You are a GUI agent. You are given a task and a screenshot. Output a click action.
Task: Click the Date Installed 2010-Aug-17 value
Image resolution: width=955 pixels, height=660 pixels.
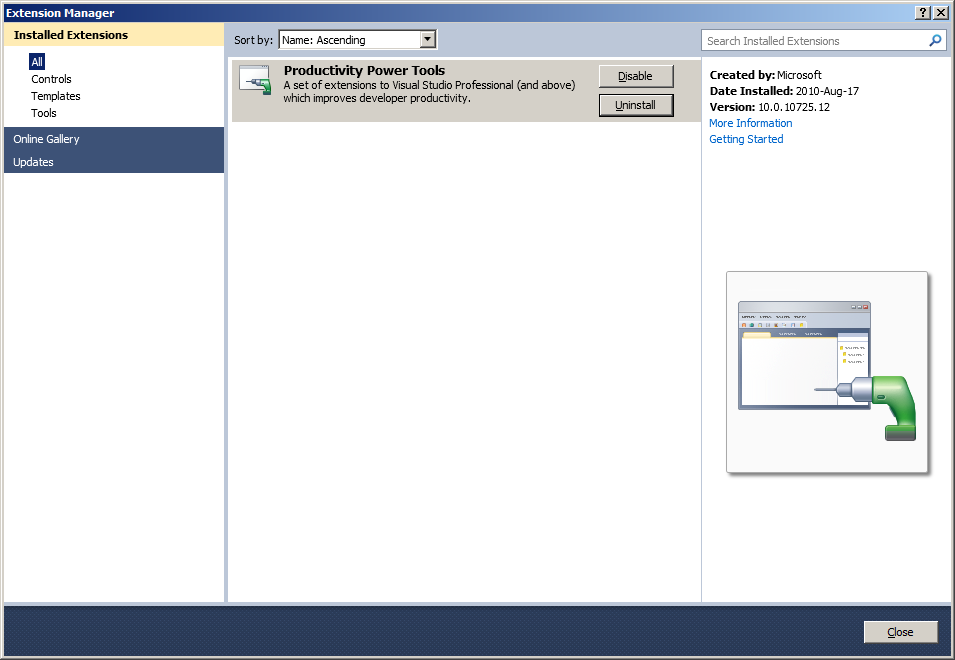pyautogui.click(x=827, y=91)
